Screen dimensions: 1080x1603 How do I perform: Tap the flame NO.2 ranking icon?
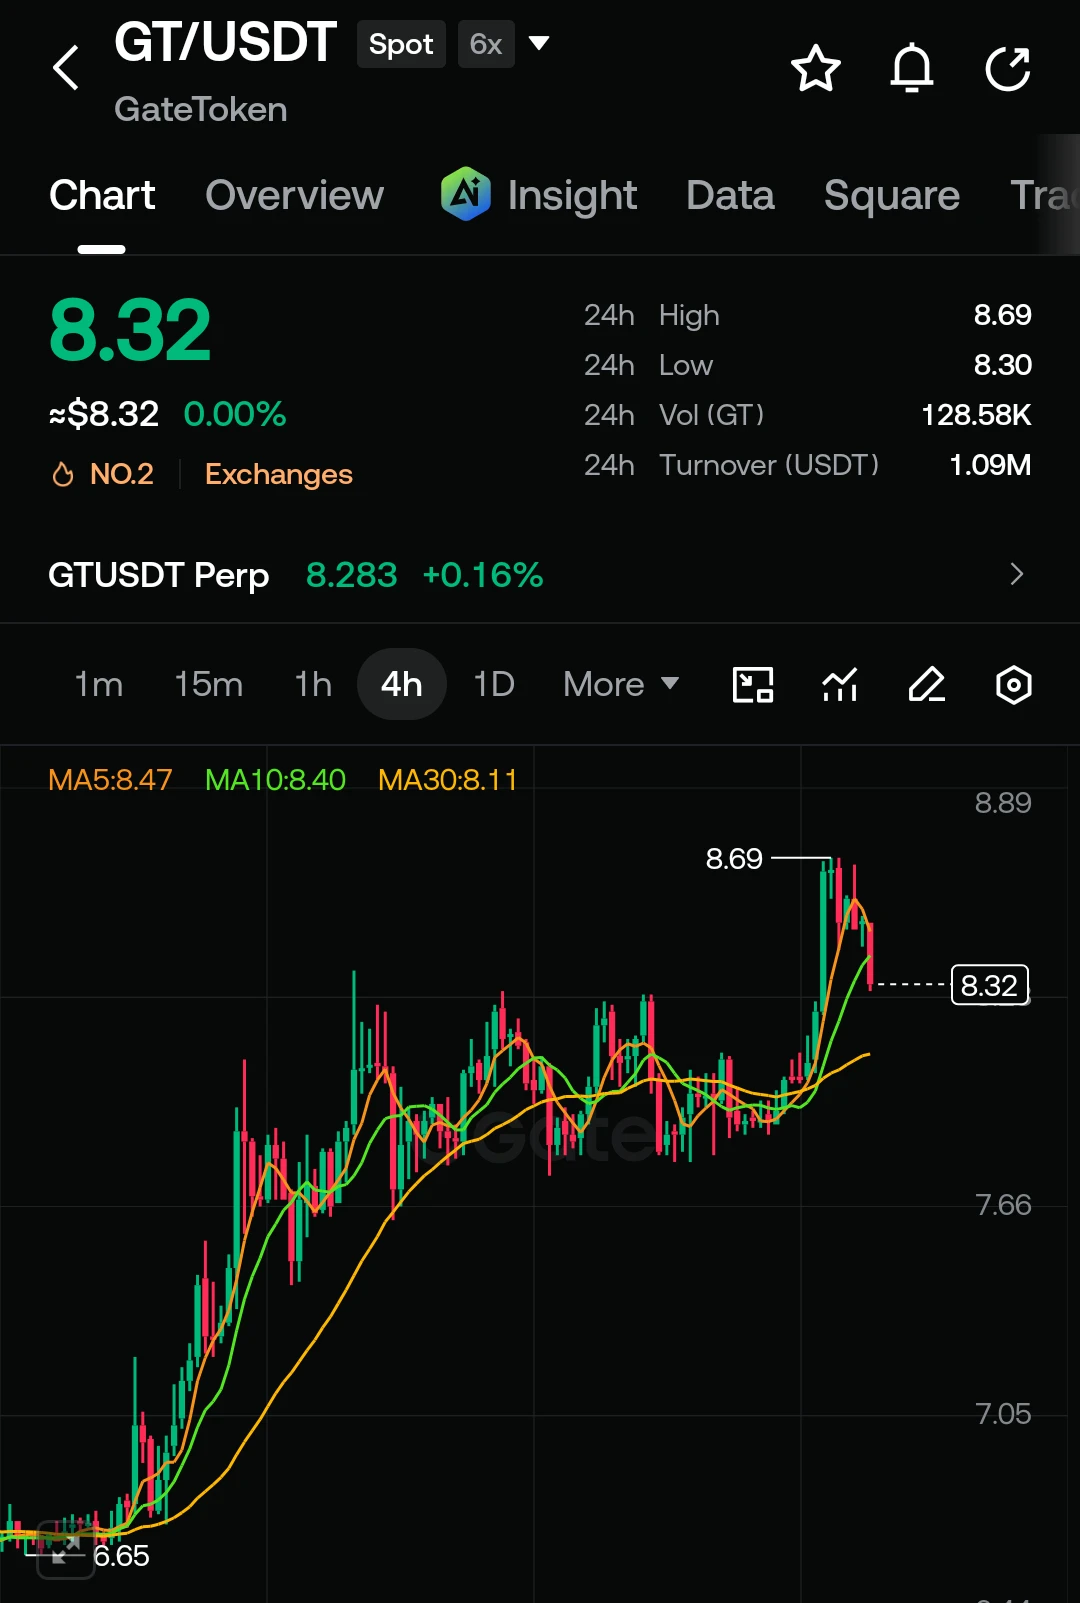[x=63, y=474]
